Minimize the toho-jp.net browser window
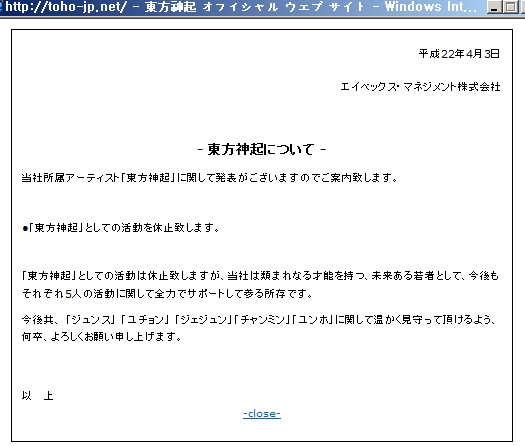Screen dimensions: 525x446 coord(494,7)
